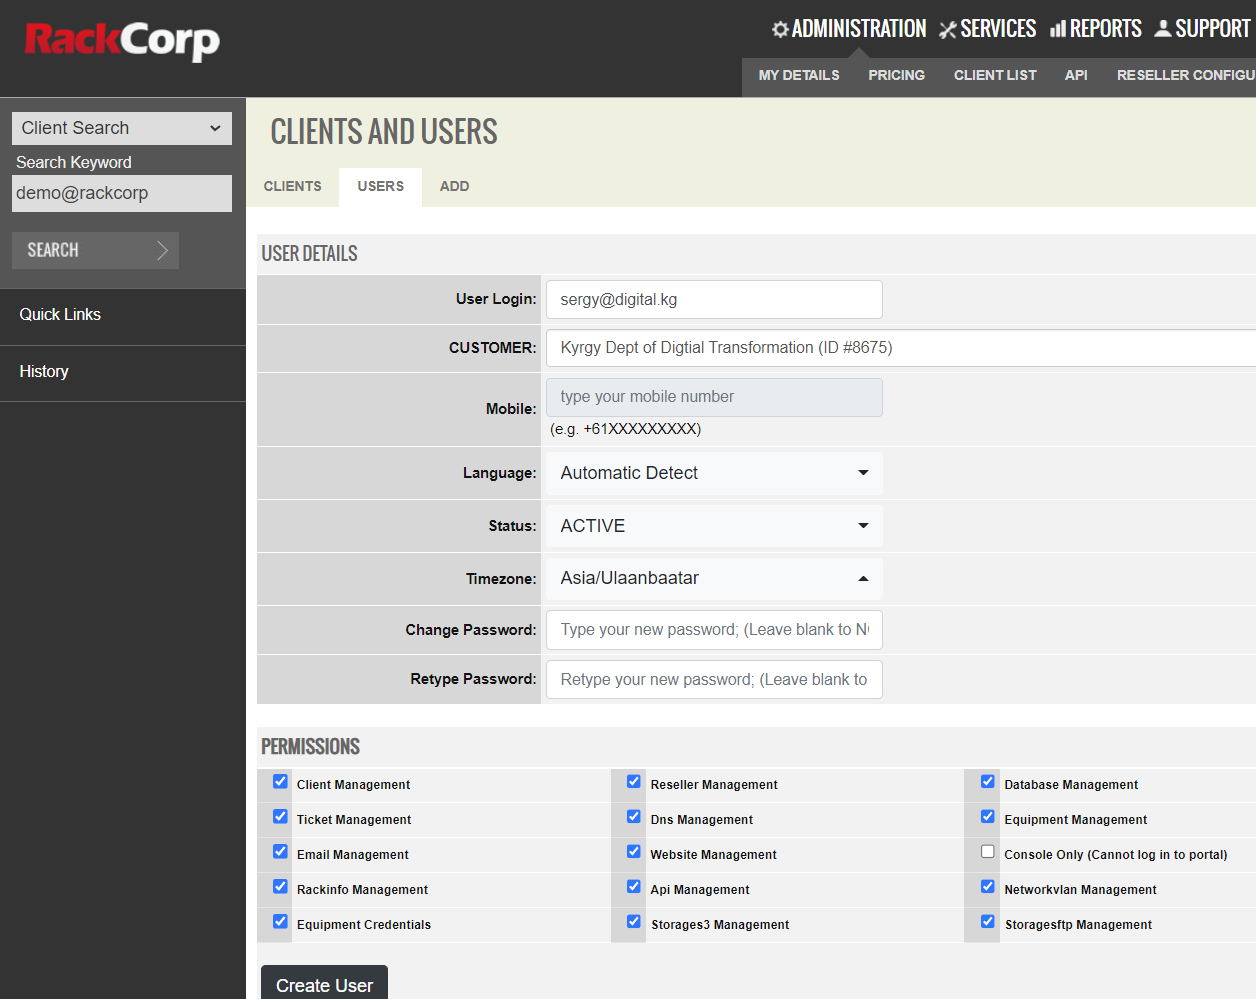
Task: Uncheck Networkvlan Management permission
Action: click(x=988, y=887)
